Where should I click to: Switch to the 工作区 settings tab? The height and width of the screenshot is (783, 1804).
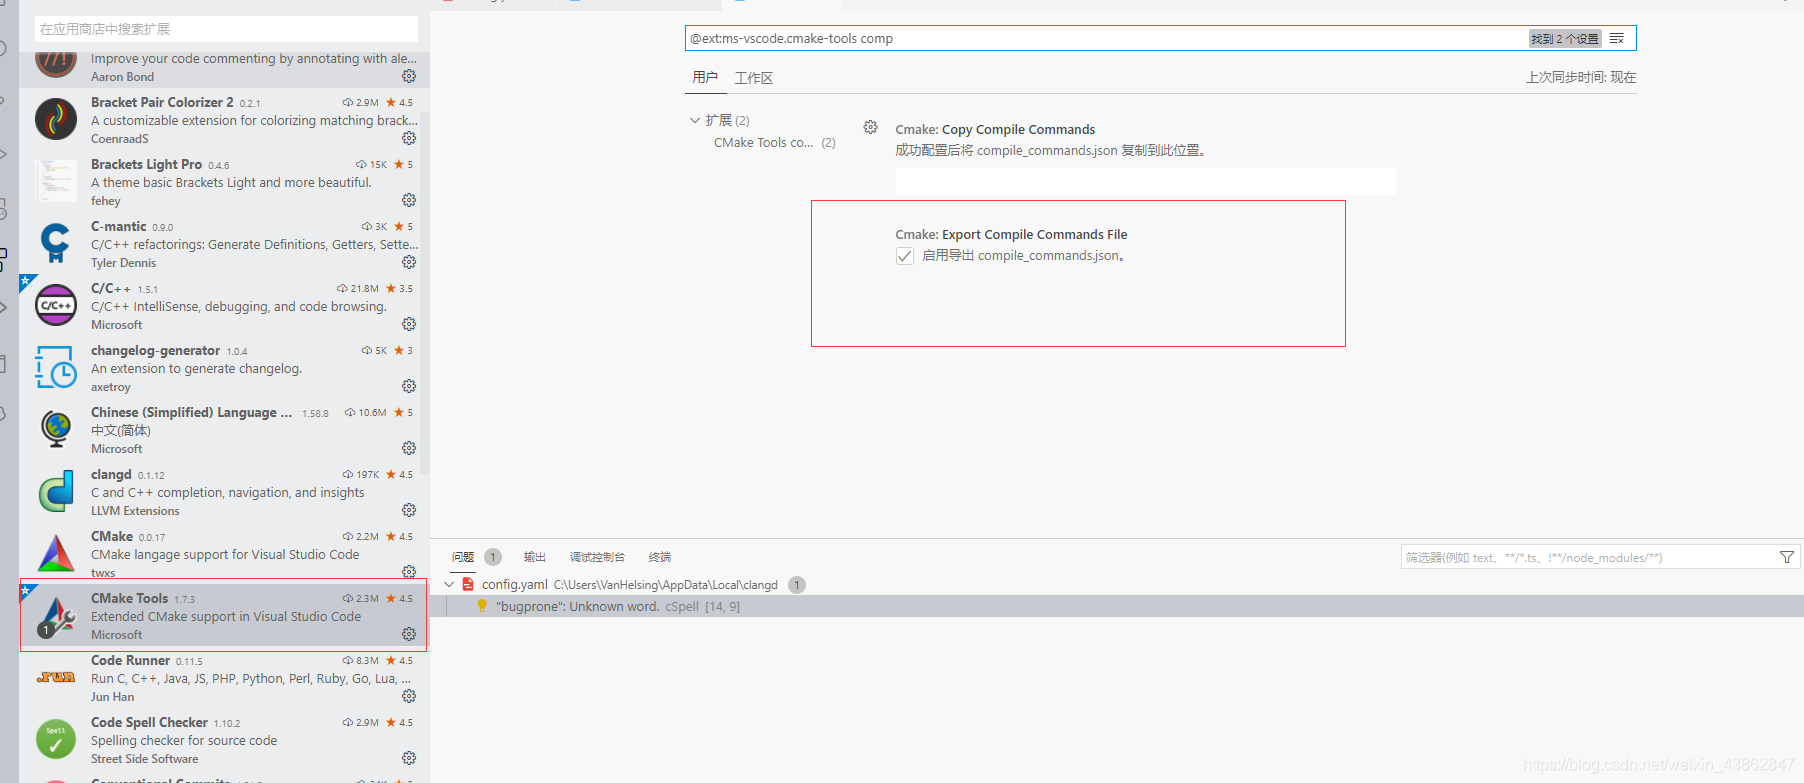tap(754, 78)
